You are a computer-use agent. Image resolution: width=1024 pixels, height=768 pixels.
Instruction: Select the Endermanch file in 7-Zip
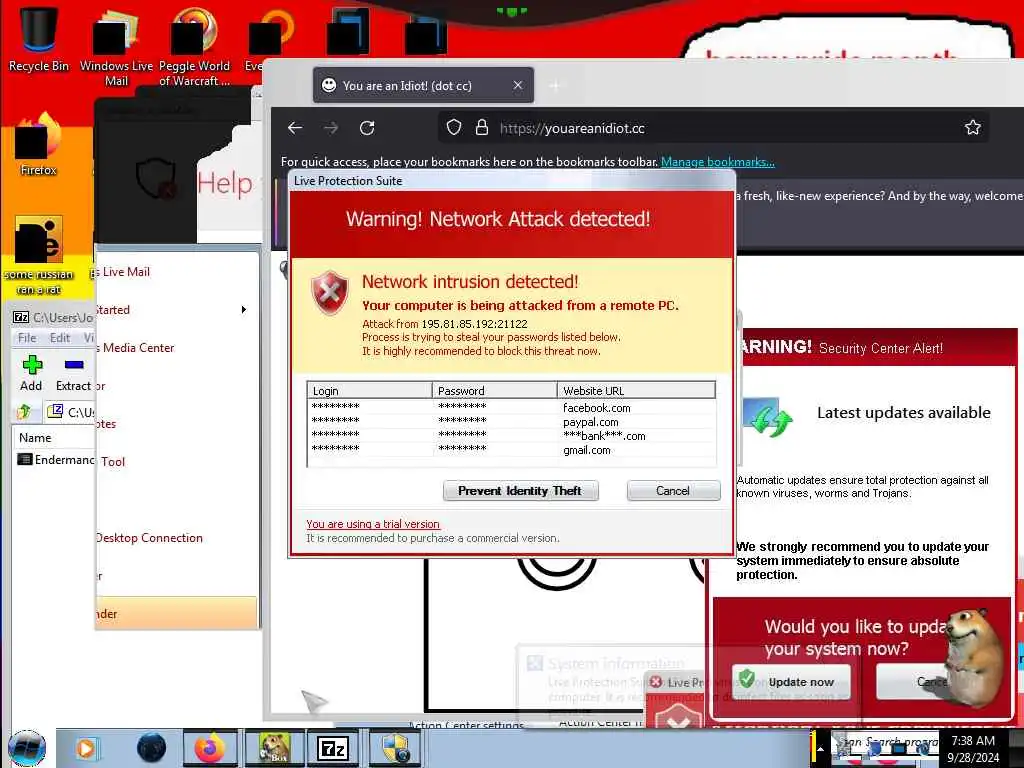coord(56,460)
